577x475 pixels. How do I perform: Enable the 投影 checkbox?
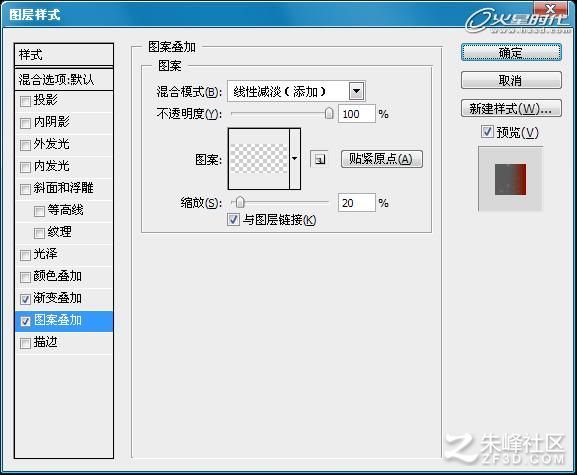point(25,101)
